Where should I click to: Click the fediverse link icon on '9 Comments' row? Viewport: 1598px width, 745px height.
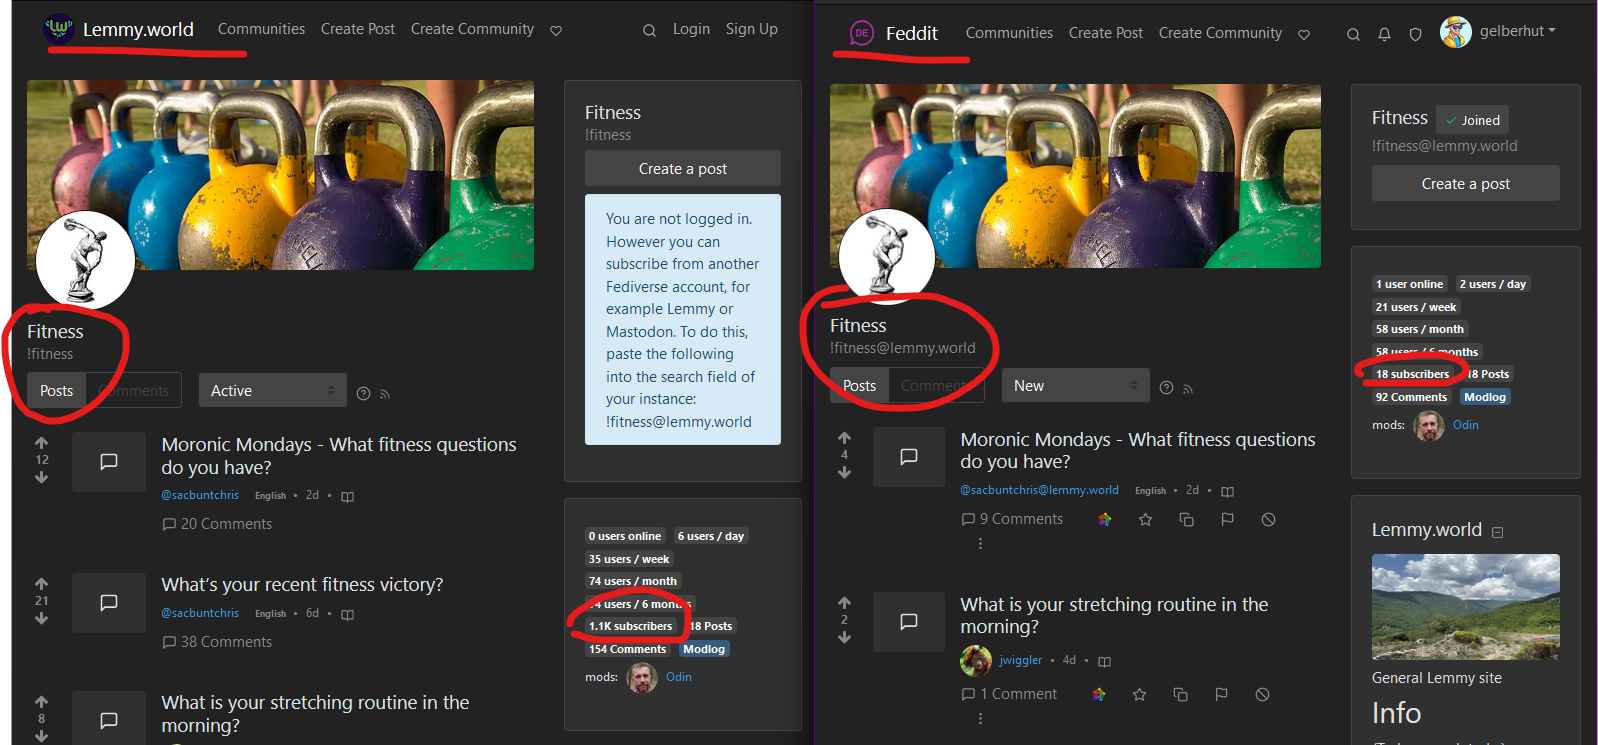(x=1104, y=519)
